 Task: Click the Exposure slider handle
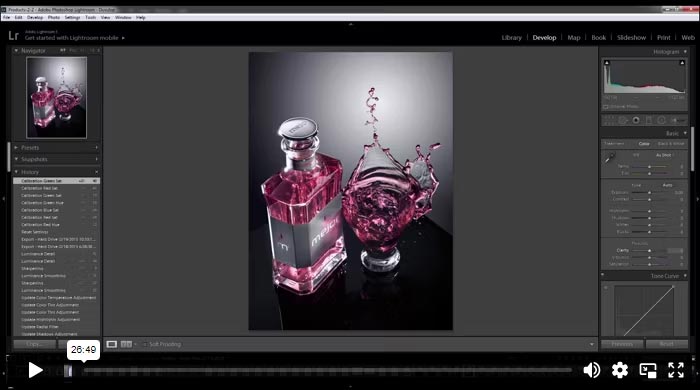click(650, 192)
